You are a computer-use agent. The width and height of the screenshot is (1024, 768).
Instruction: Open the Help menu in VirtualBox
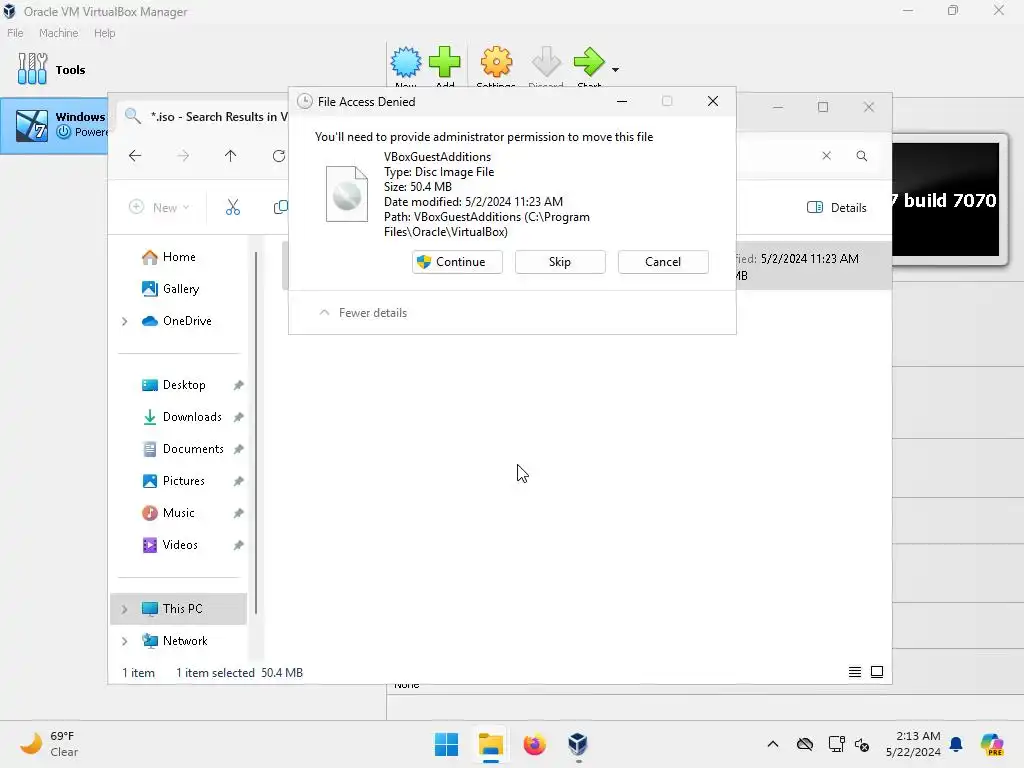pyautogui.click(x=104, y=33)
